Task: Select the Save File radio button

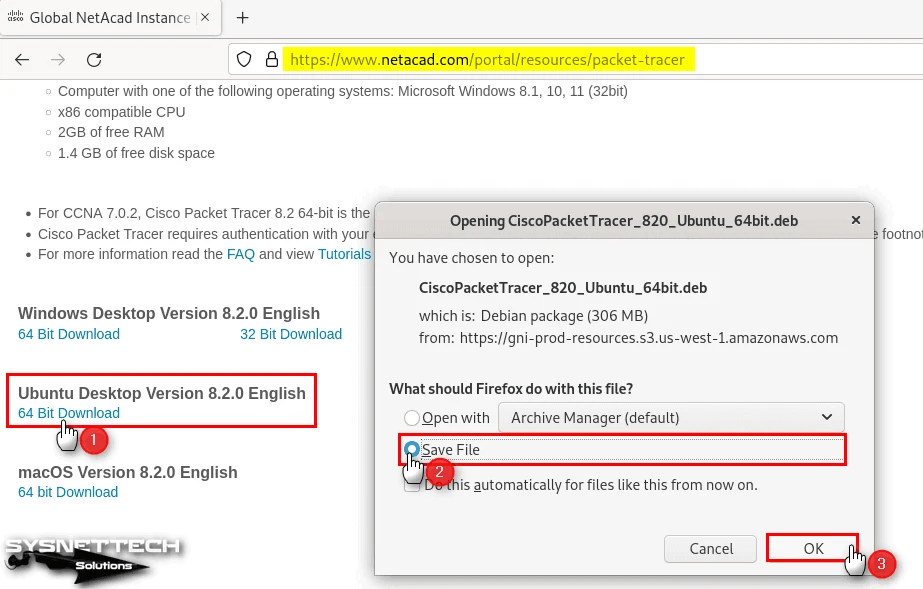Action: (x=412, y=450)
